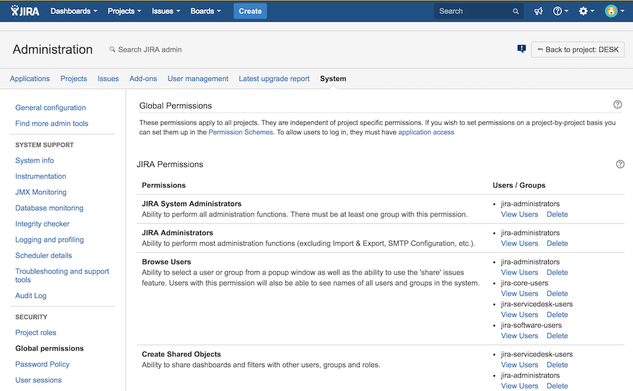Screen dimensions: 633x391
Task: Expand the Projects dropdown menu
Action: coord(124,11)
